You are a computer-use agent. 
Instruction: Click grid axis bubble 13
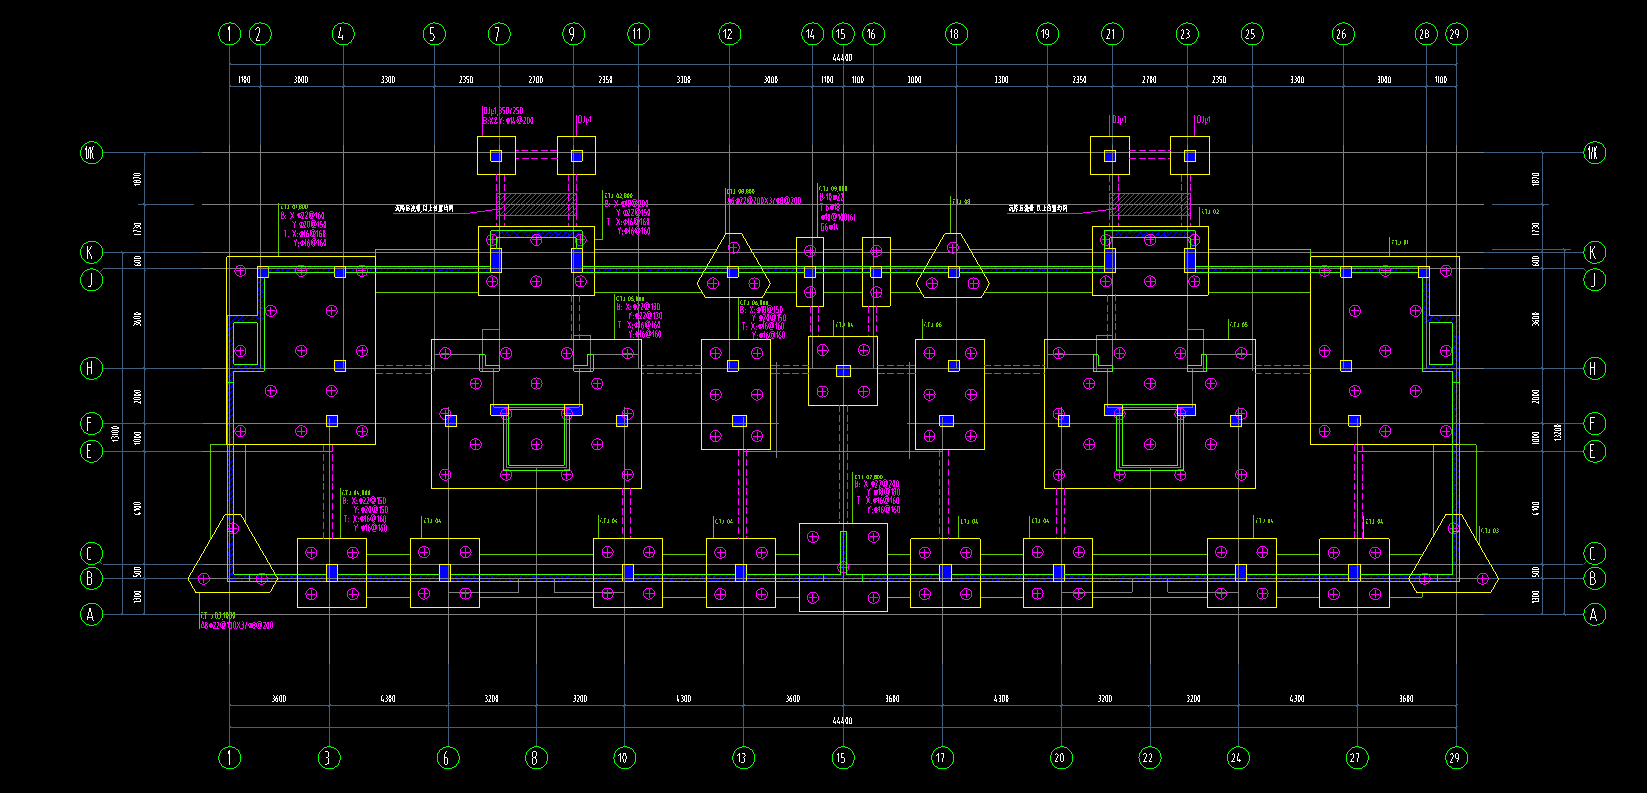pyautogui.click(x=742, y=757)
